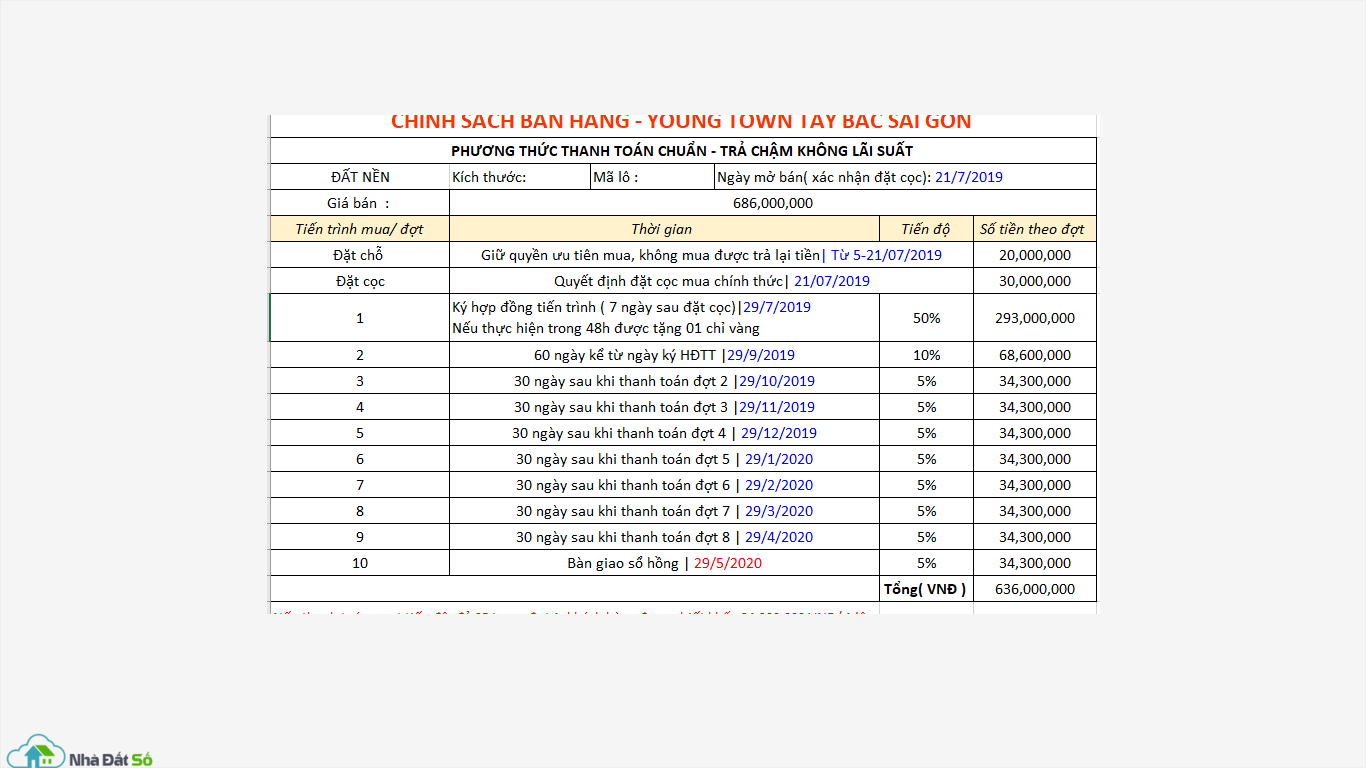Select the 'Tiến độ' column header
This screenshot has width=1366, height=768.
927,229
